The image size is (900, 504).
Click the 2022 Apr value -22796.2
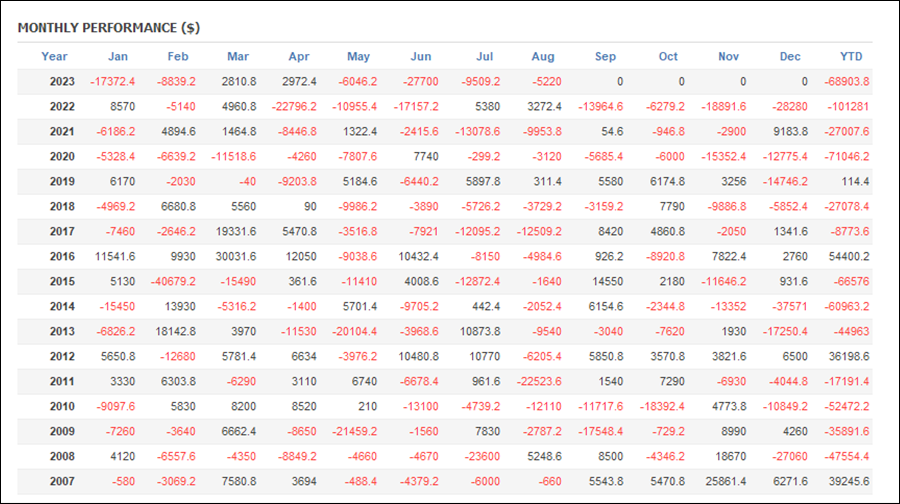(x=294, y=107)
